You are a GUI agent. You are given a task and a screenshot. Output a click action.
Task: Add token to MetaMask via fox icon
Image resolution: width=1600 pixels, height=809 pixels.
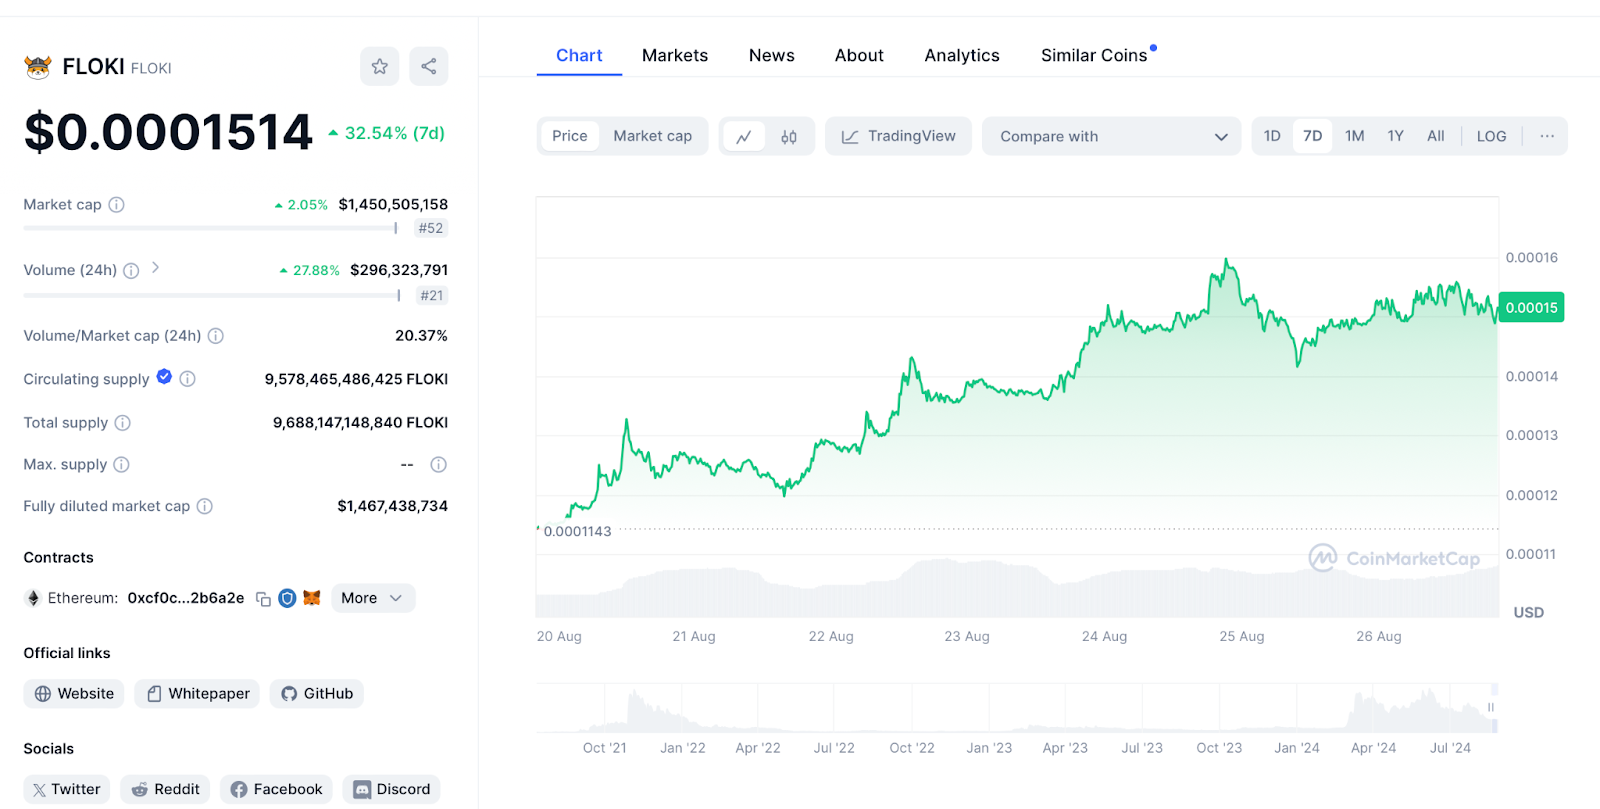click(312, 598)
